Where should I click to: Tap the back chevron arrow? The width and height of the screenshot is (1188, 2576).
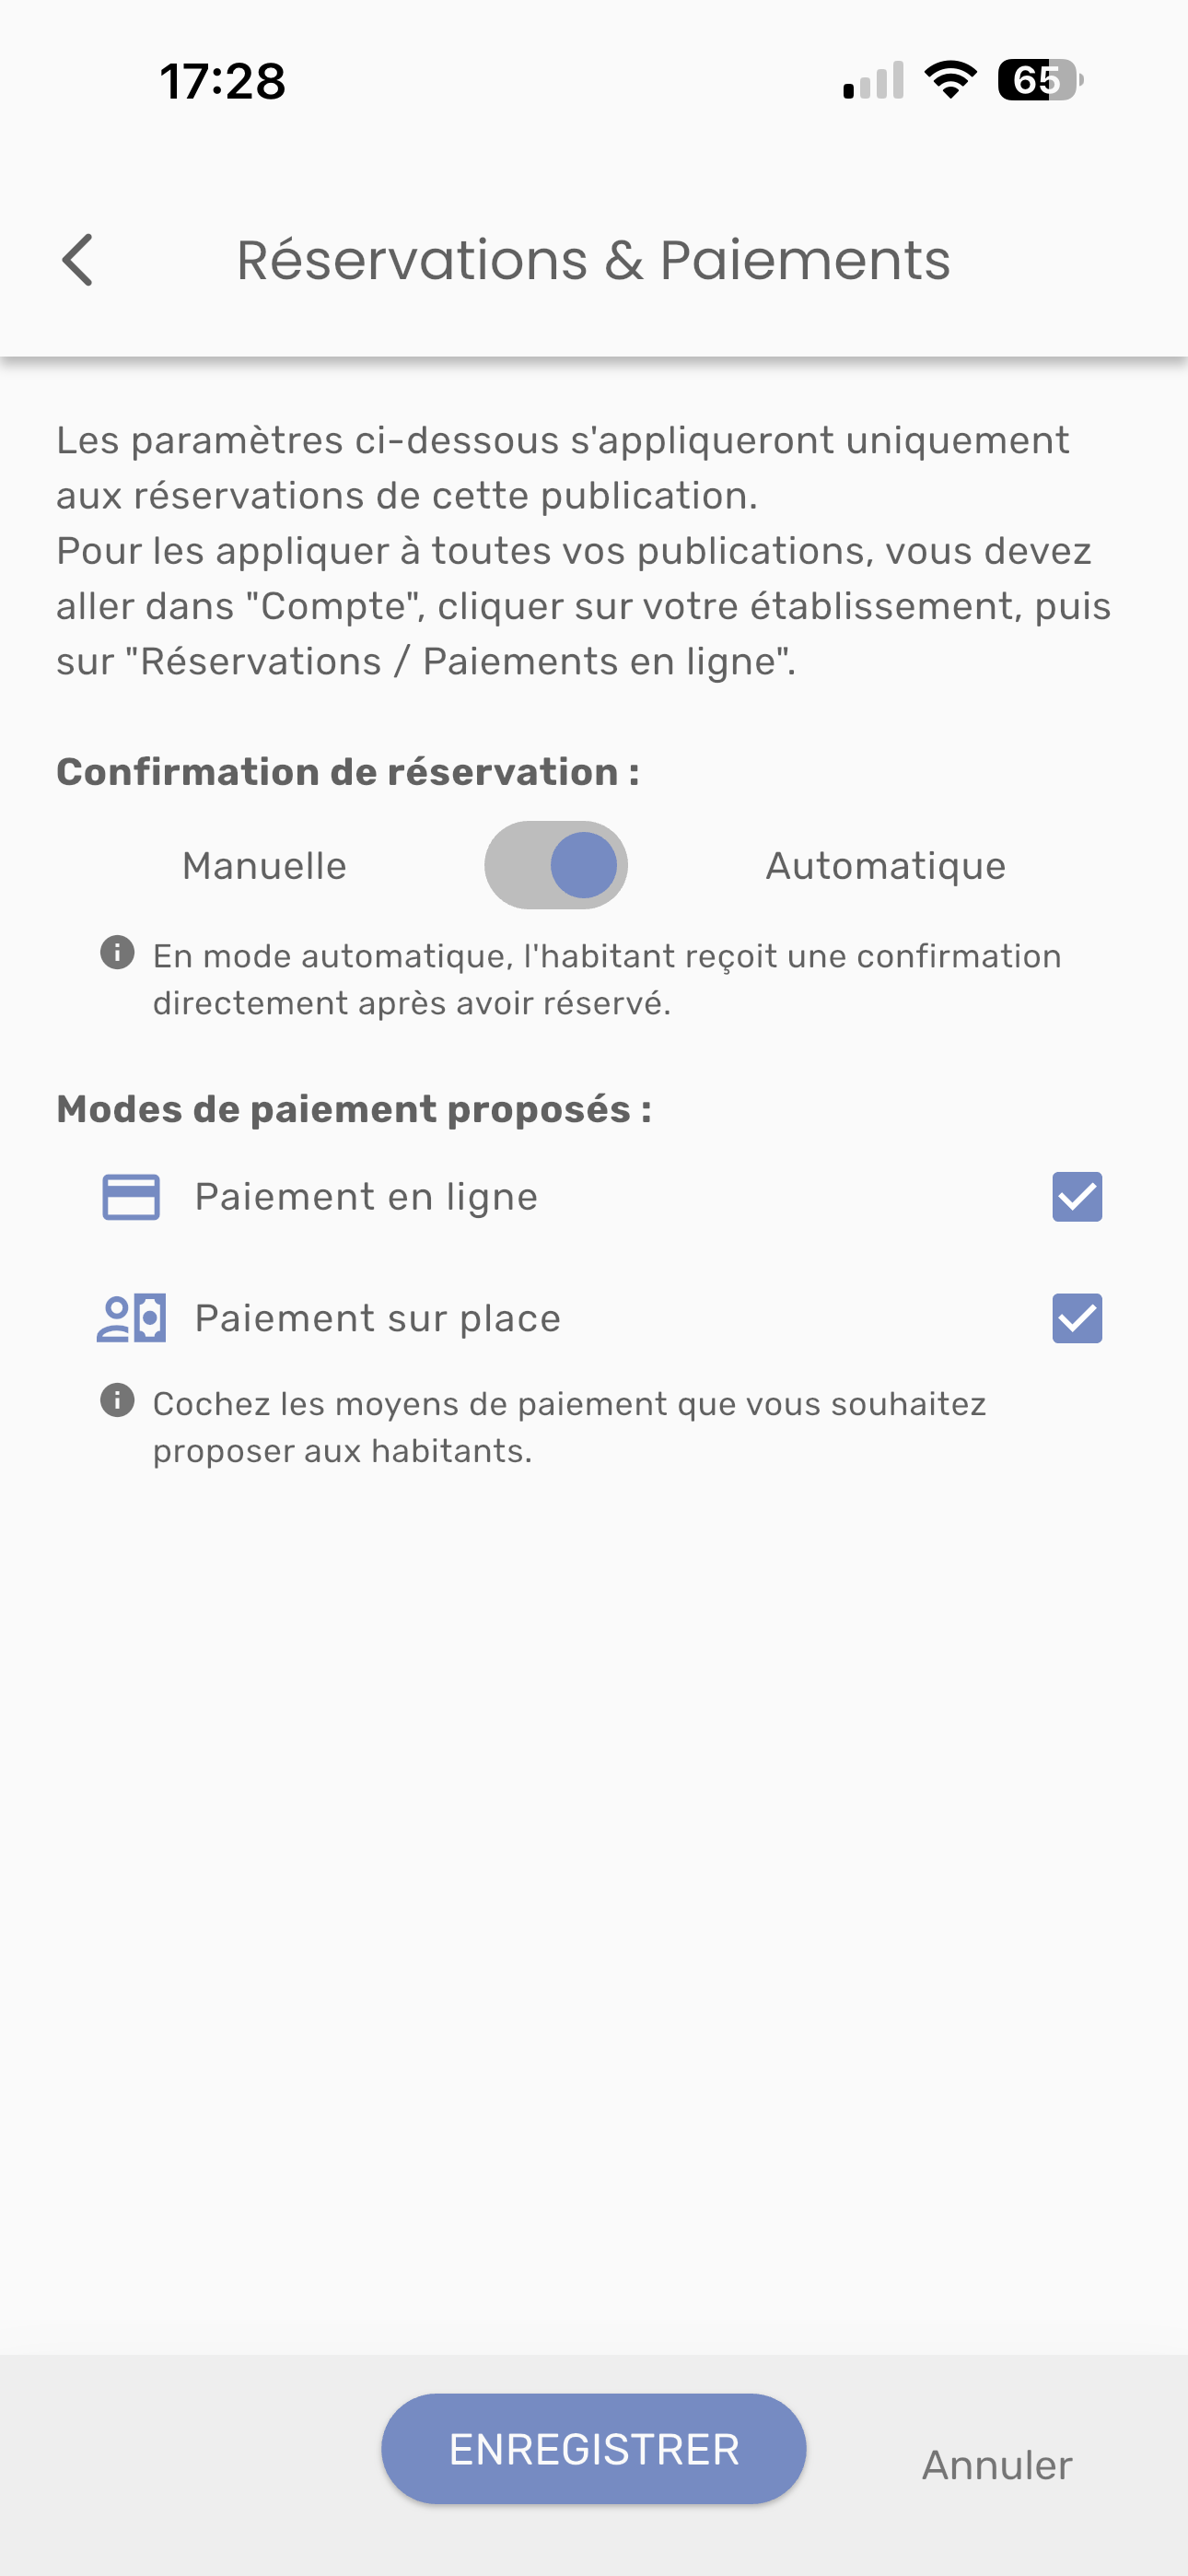click(78, 260)
